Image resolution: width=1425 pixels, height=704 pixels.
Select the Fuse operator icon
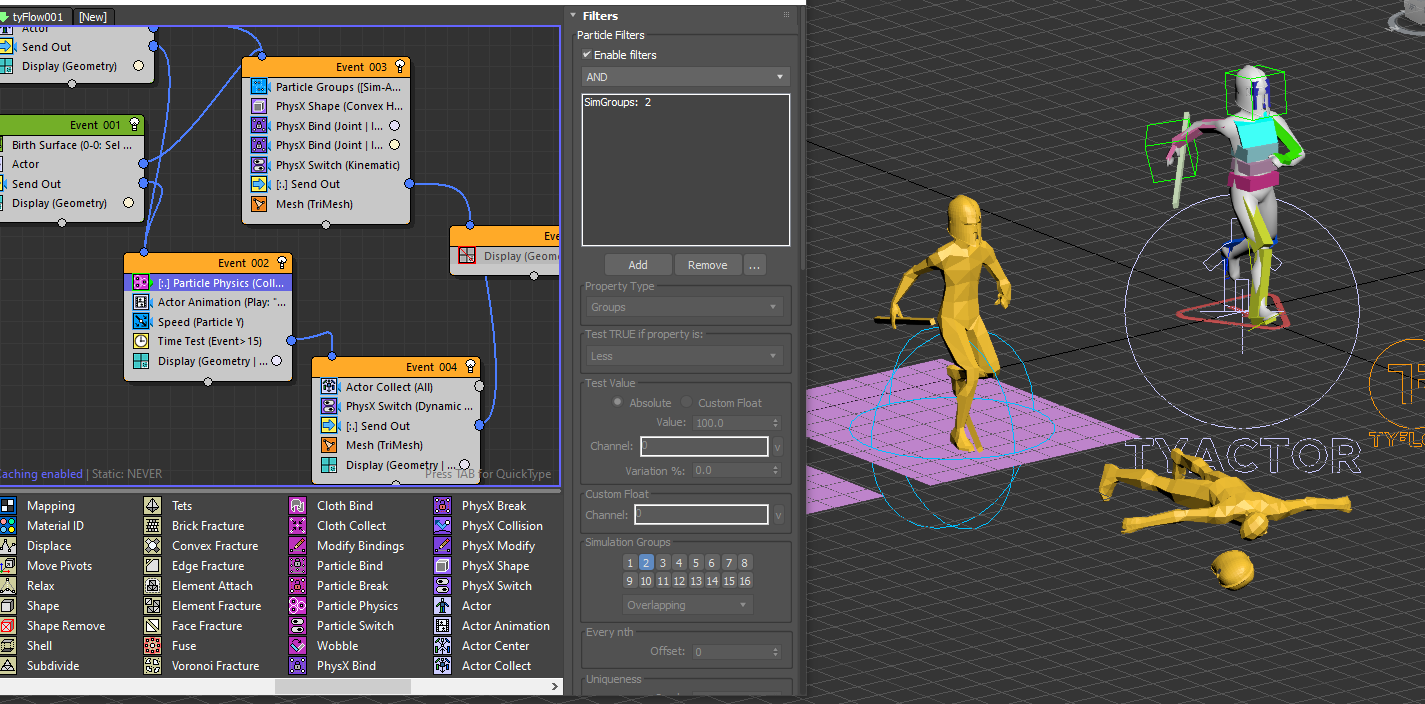(x=153, y=646)
